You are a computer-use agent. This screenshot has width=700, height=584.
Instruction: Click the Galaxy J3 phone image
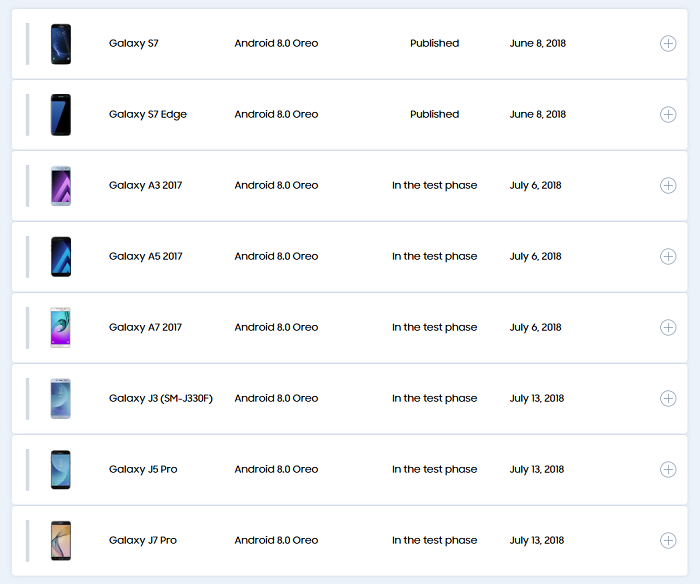point(61,399)
